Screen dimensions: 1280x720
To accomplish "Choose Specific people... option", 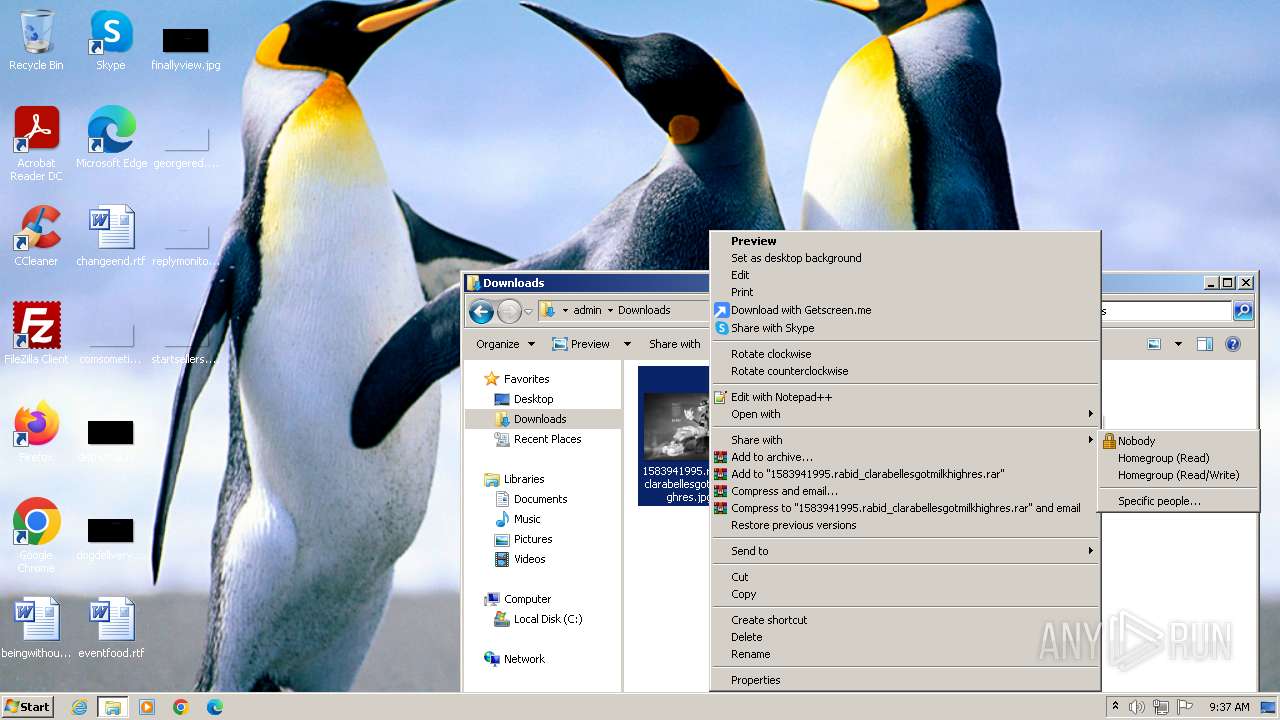I will (x=1178, y=501).
